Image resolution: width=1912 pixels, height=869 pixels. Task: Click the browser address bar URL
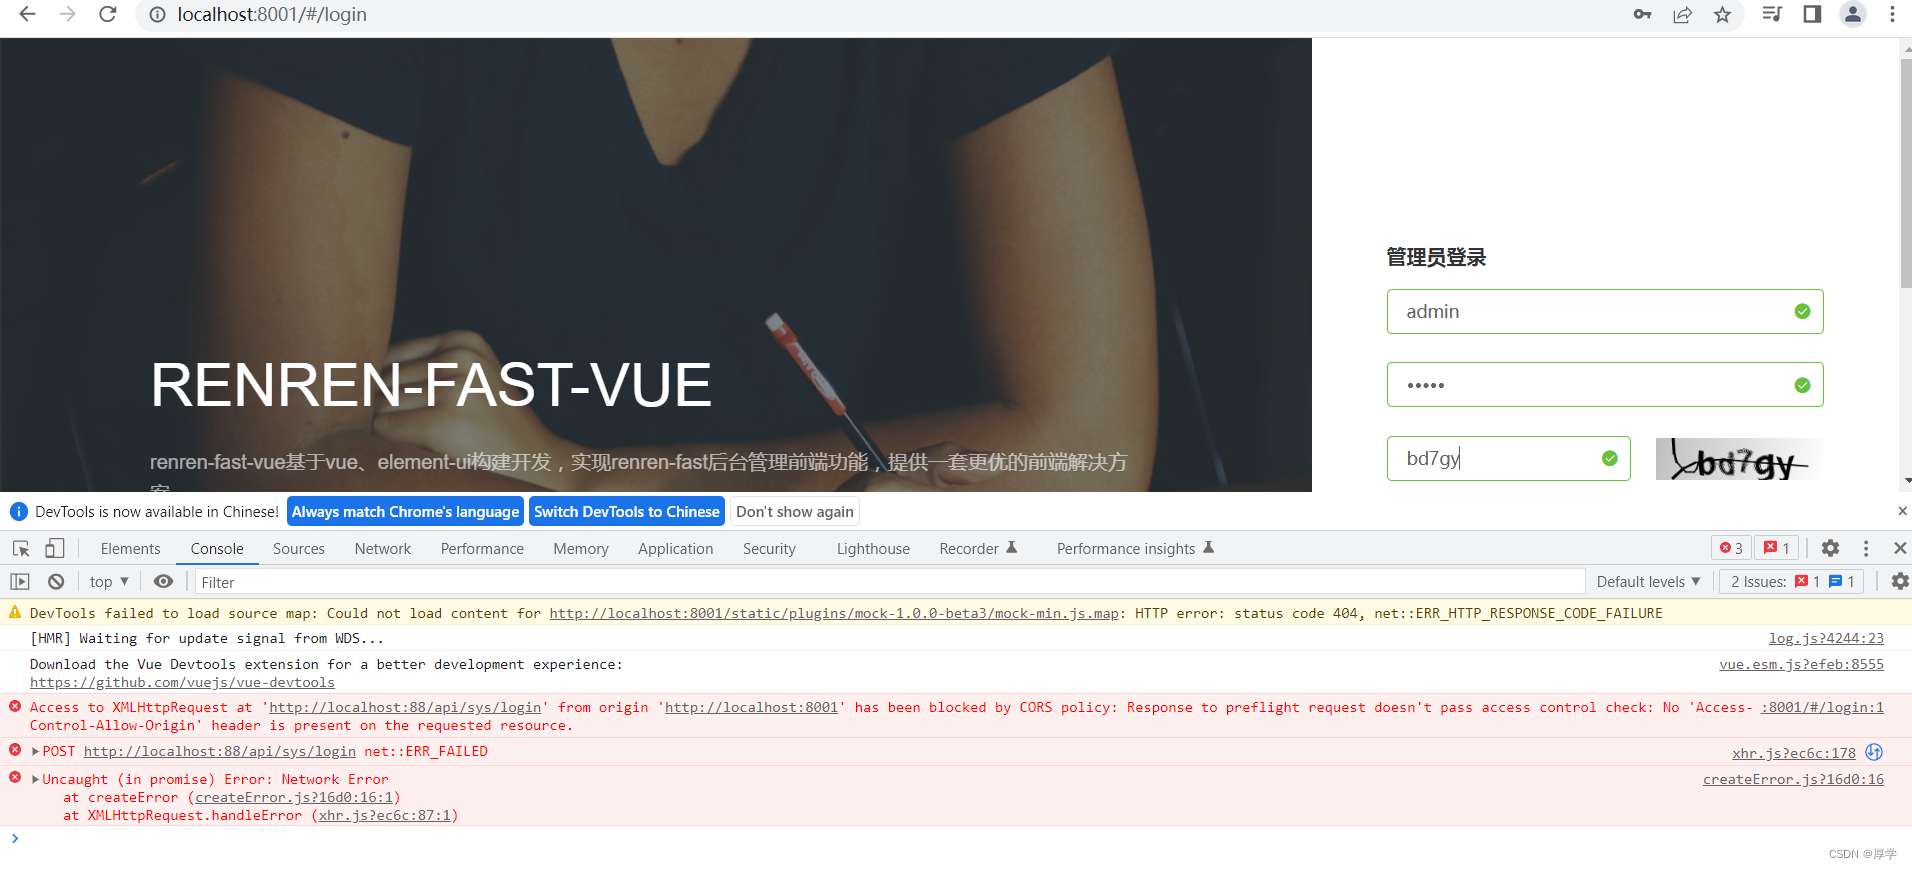272,14
